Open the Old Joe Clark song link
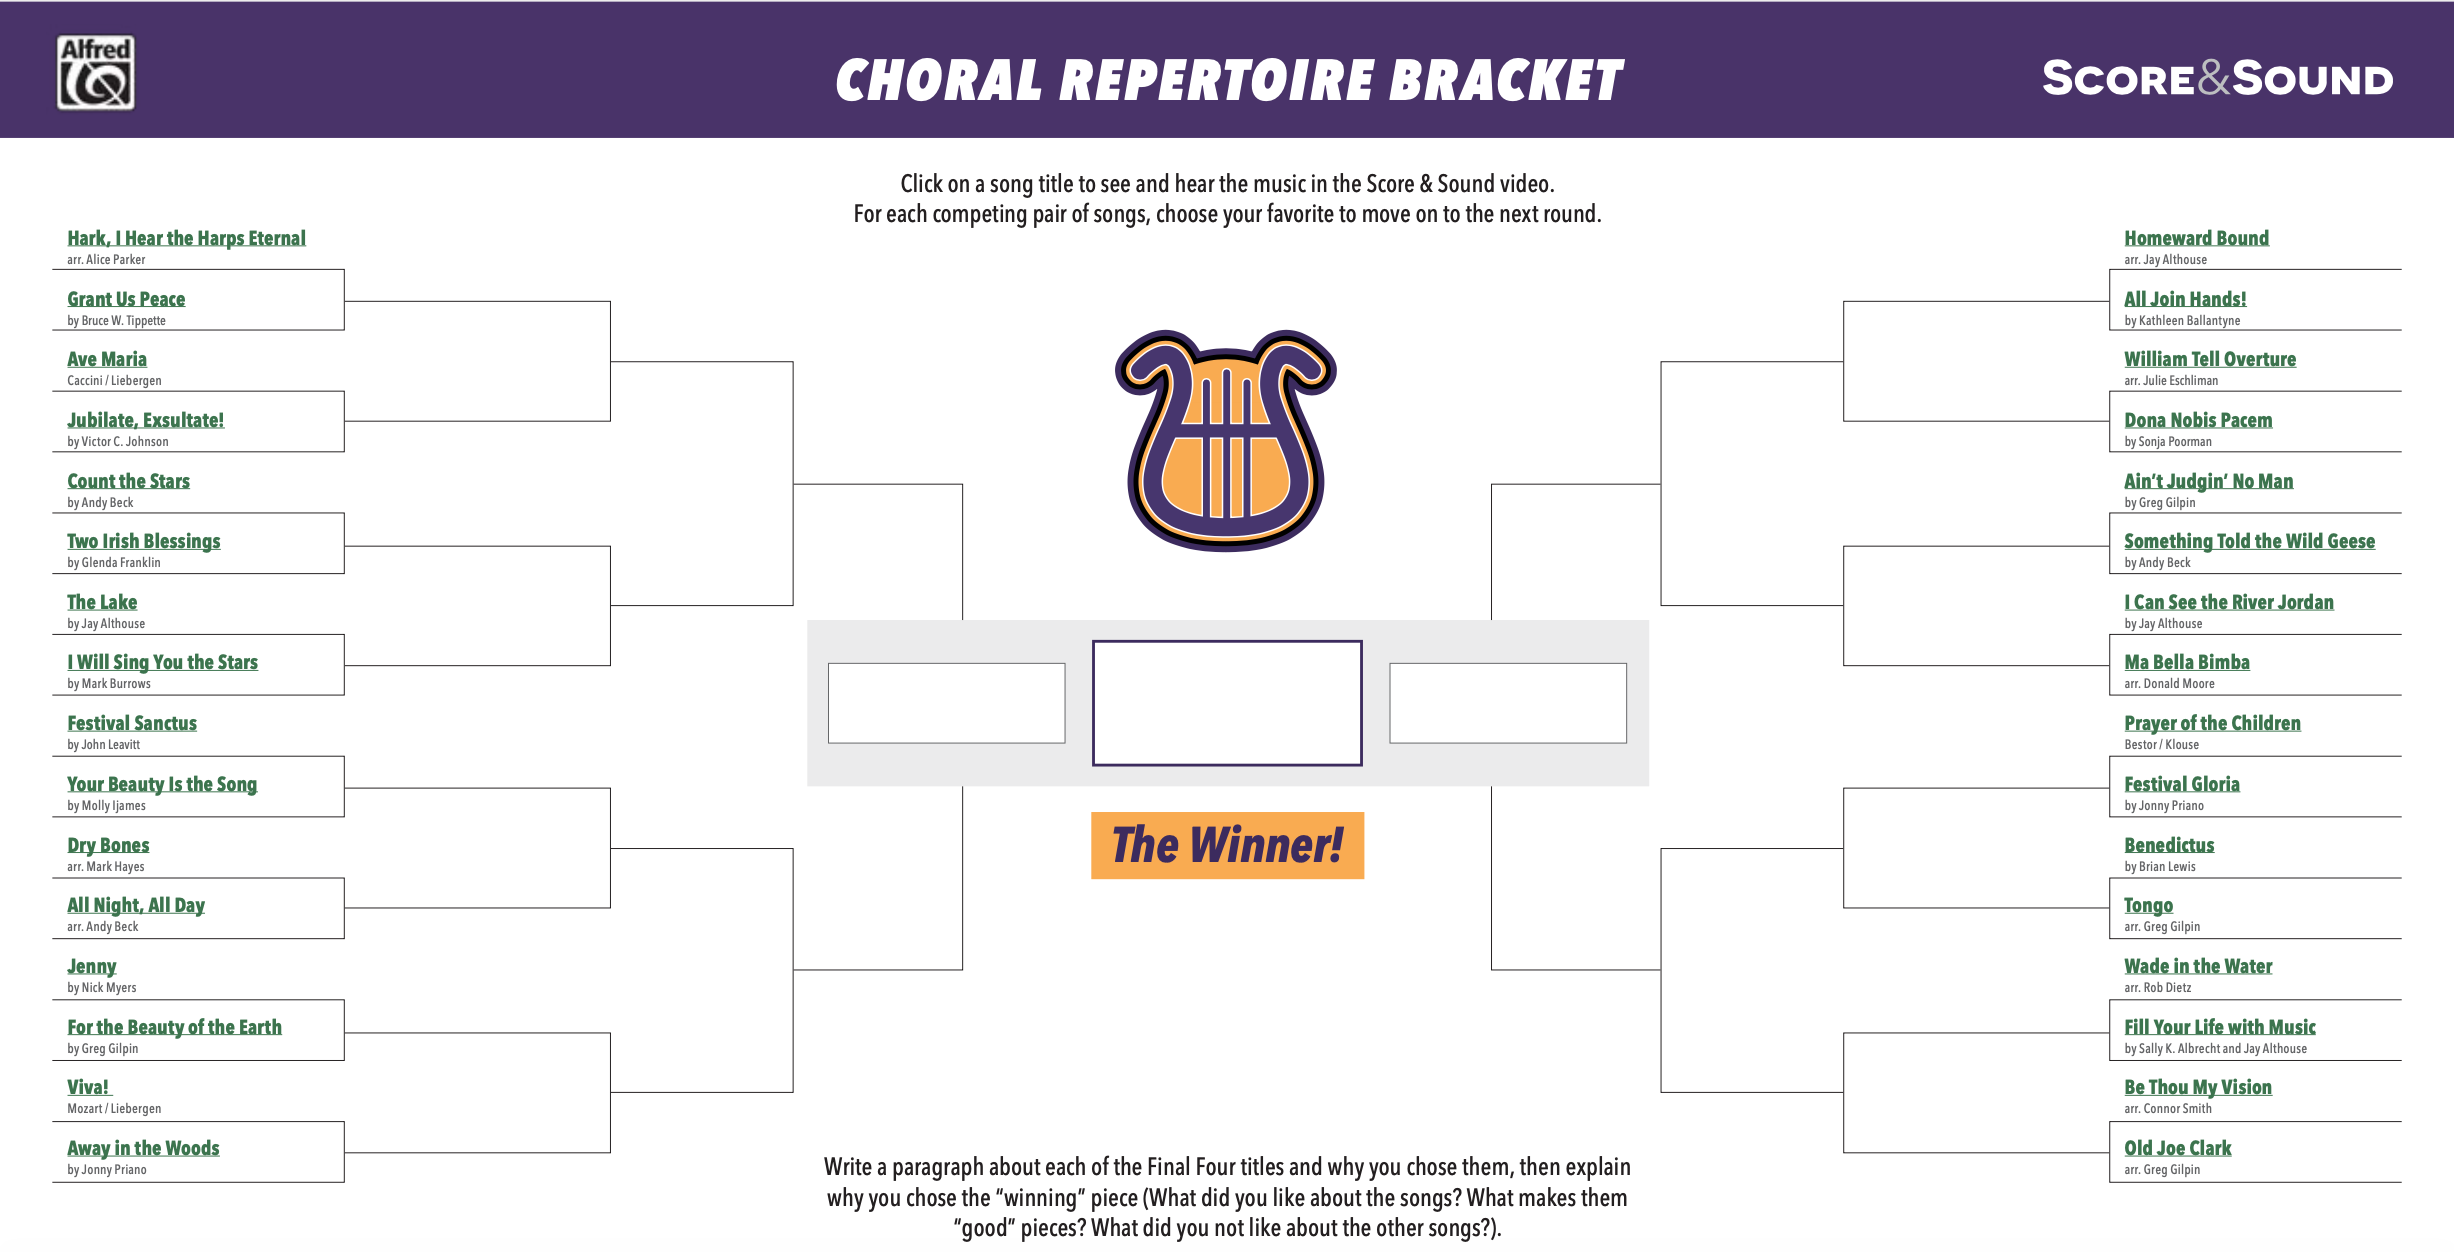 coord(2178,1148)
